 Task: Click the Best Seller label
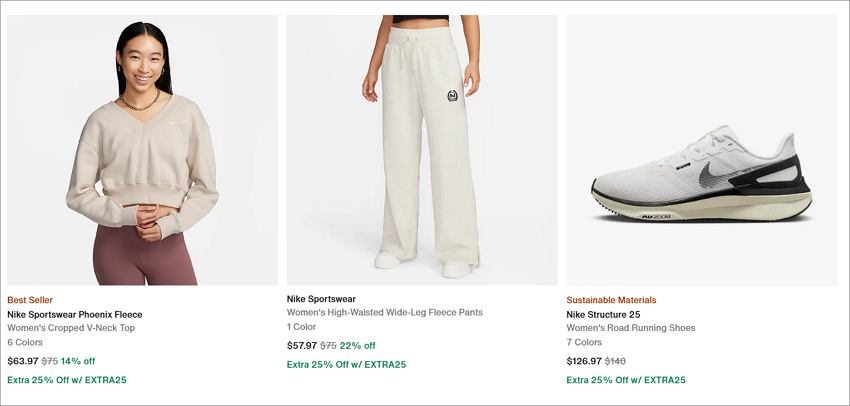coord(30,300)
